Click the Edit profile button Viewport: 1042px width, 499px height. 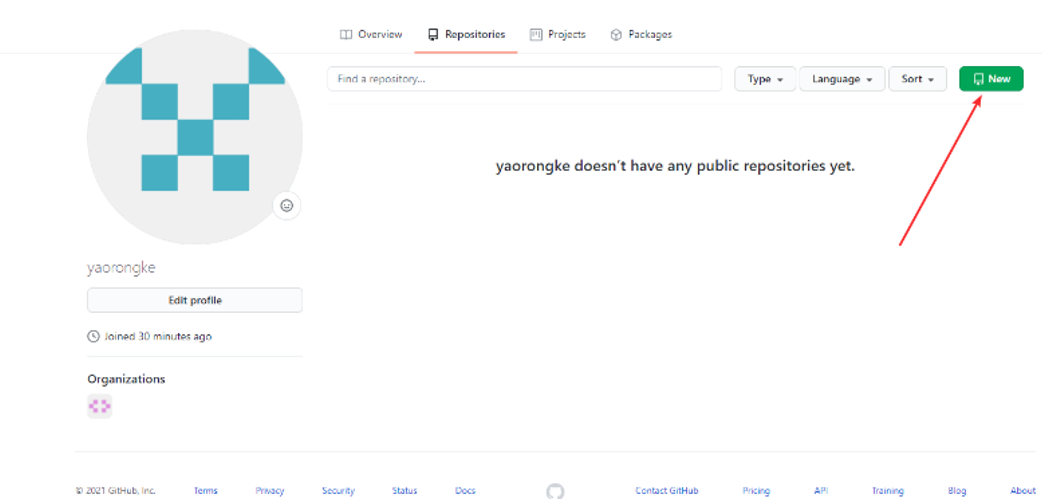(195, 300)
